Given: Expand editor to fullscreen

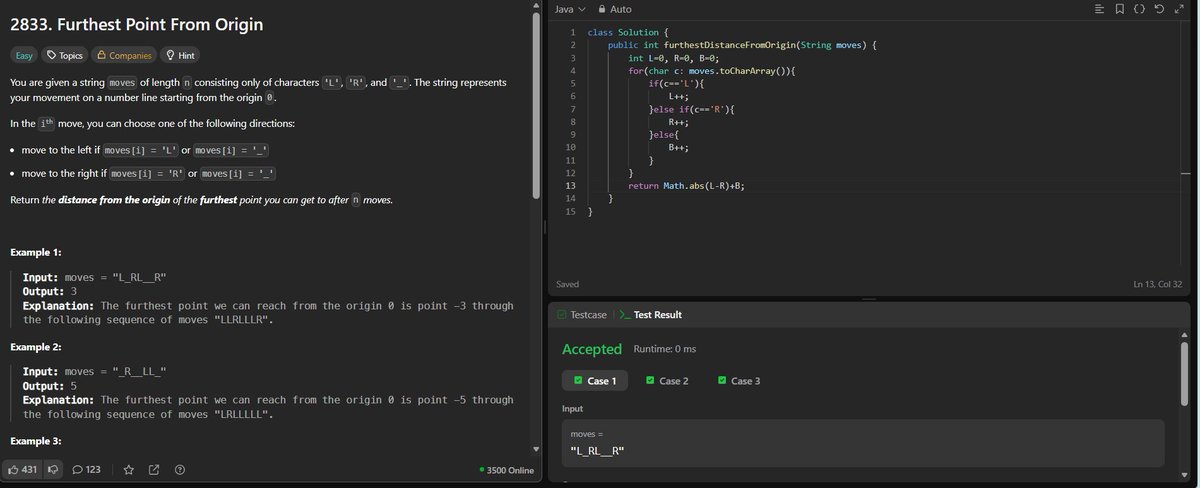Looking at the screenshot, I should point(1177,9).
